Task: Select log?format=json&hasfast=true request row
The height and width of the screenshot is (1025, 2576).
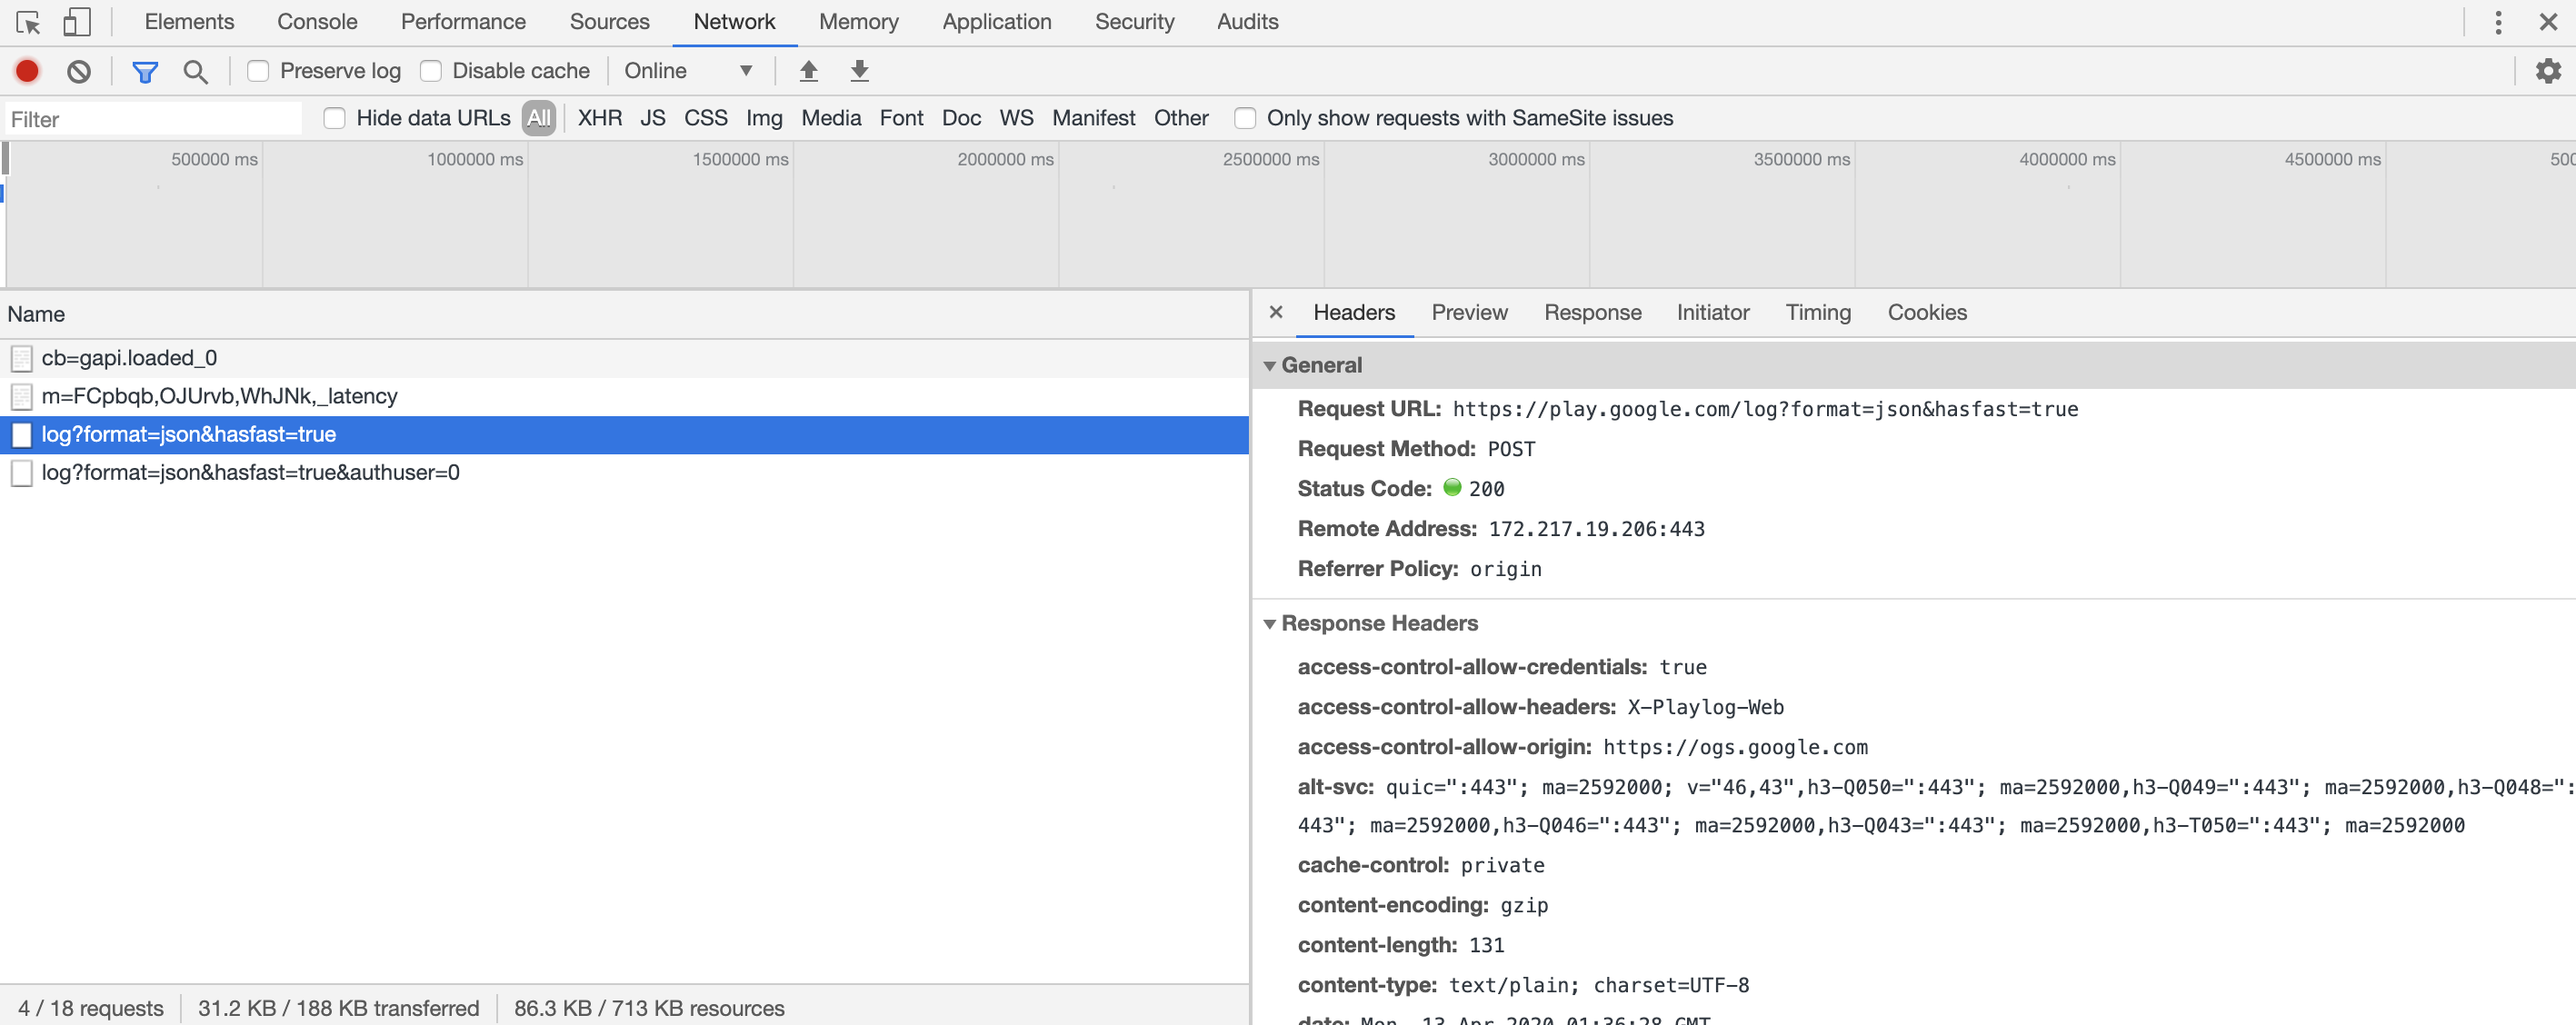Action: tap(624, 434)
